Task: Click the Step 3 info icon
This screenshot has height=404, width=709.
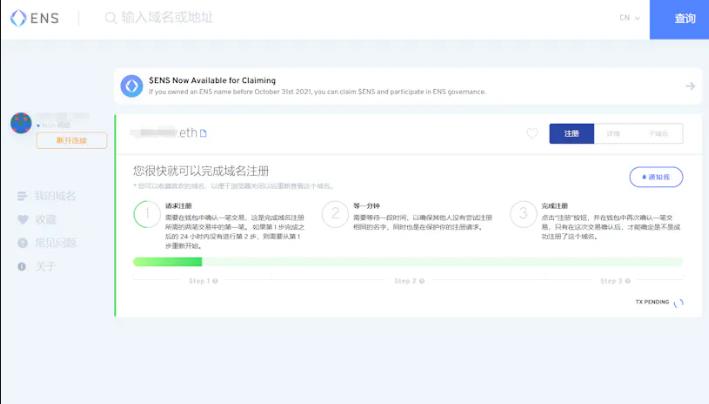Action: pyautogui.click(x=628, y=281)
